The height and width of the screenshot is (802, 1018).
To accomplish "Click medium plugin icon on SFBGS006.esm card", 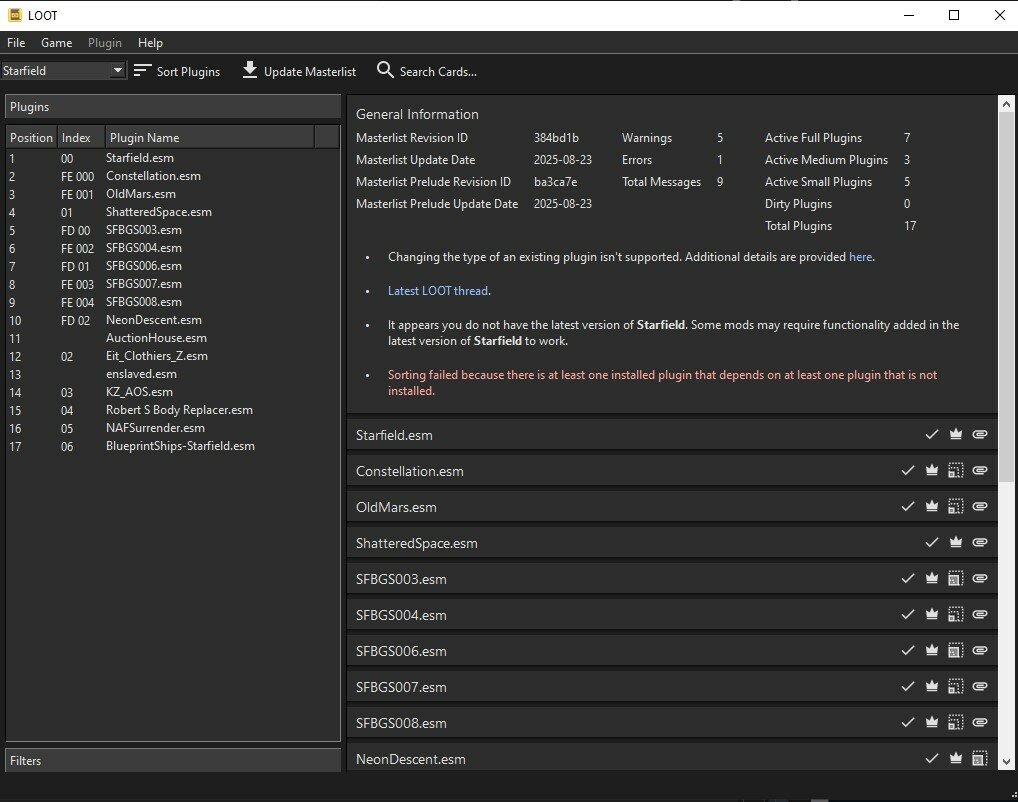I will 956,650.
